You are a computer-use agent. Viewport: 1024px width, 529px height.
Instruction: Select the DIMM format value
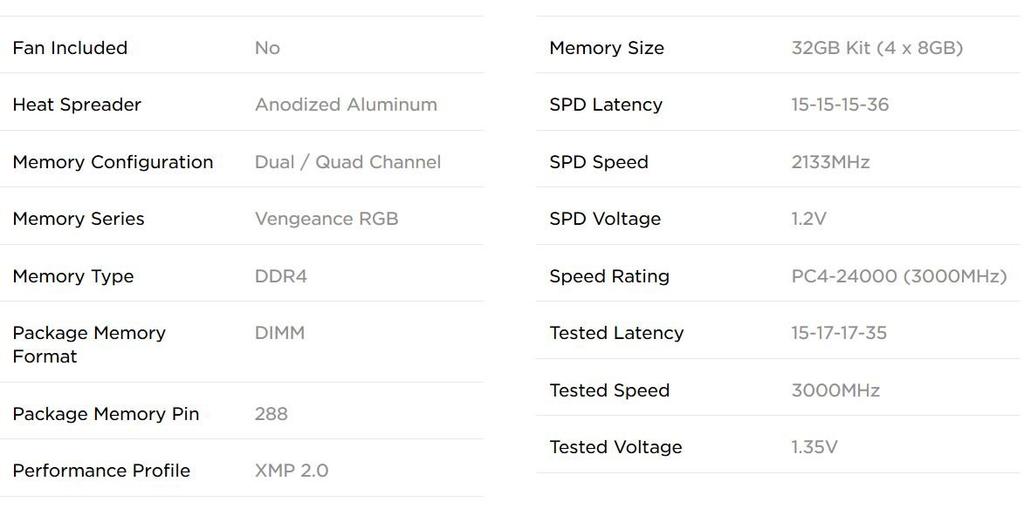280,333
